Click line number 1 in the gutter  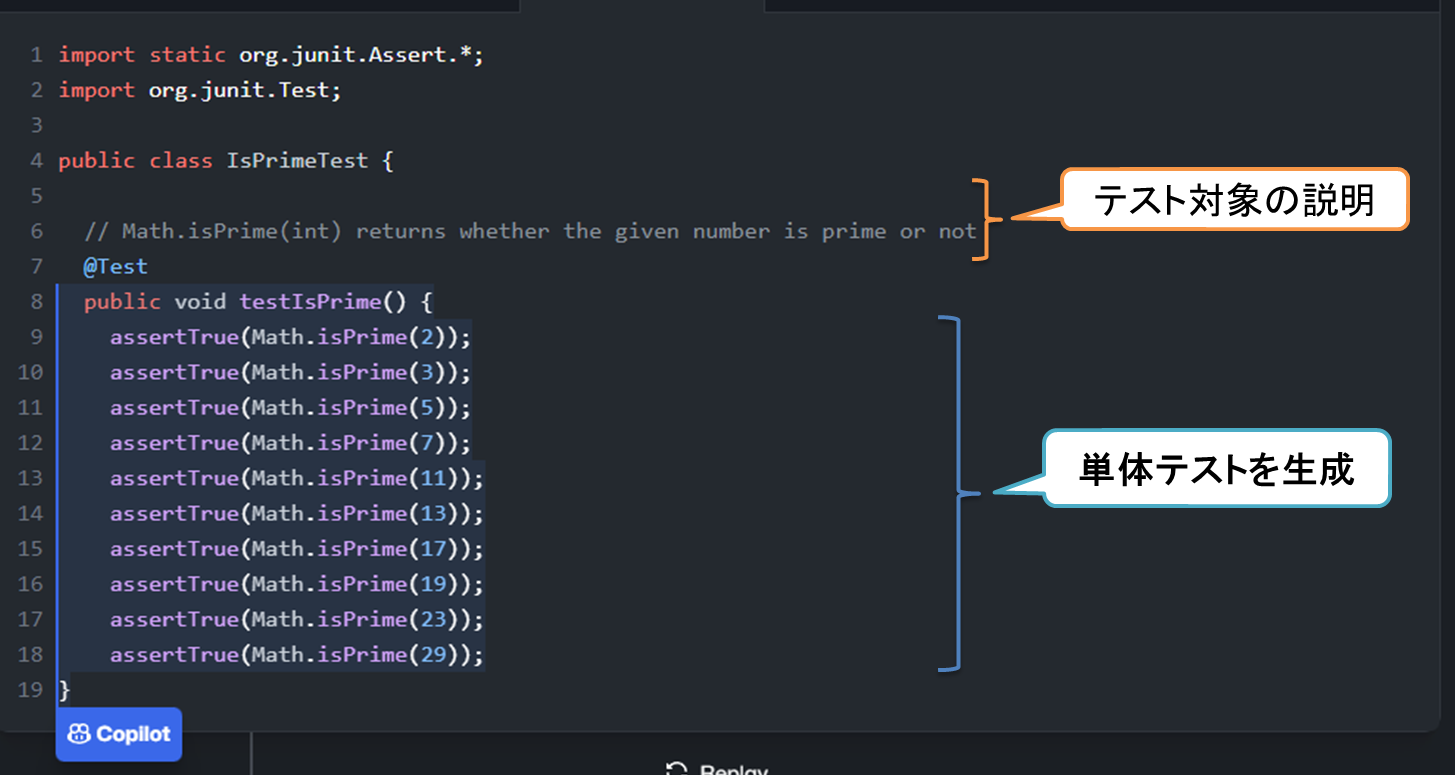click(x=36, y=55)
